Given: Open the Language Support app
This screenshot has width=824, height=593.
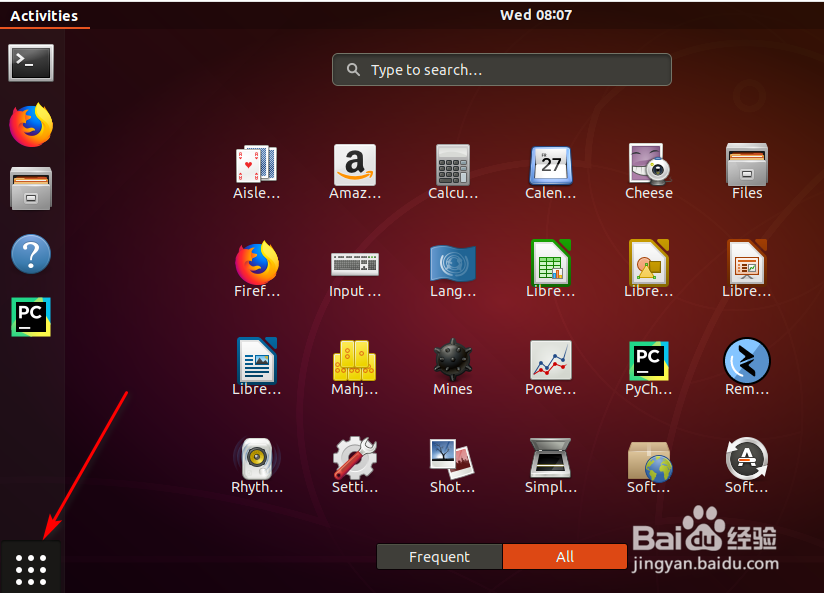Looking at the screenshot, I should pos(453,271).
